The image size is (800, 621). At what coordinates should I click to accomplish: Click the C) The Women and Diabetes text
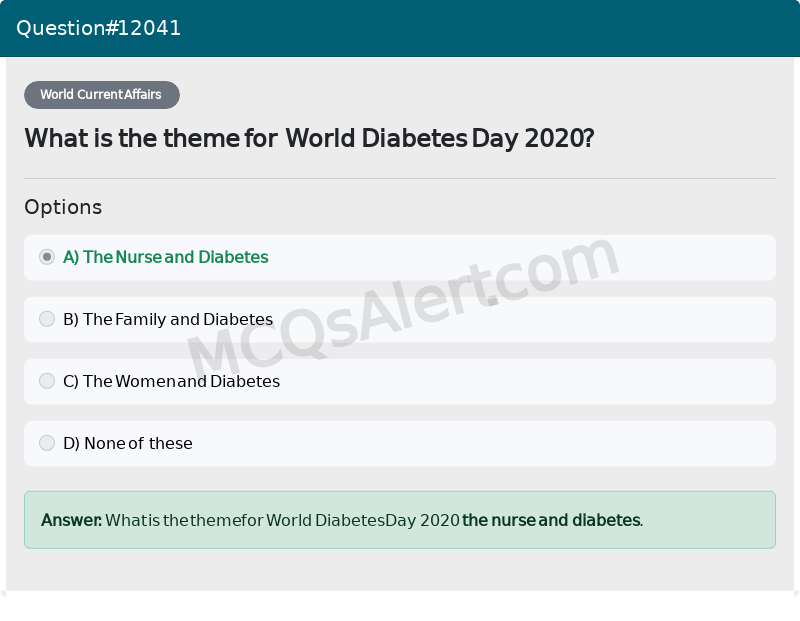pyautogui.click(x=171, y=381)
